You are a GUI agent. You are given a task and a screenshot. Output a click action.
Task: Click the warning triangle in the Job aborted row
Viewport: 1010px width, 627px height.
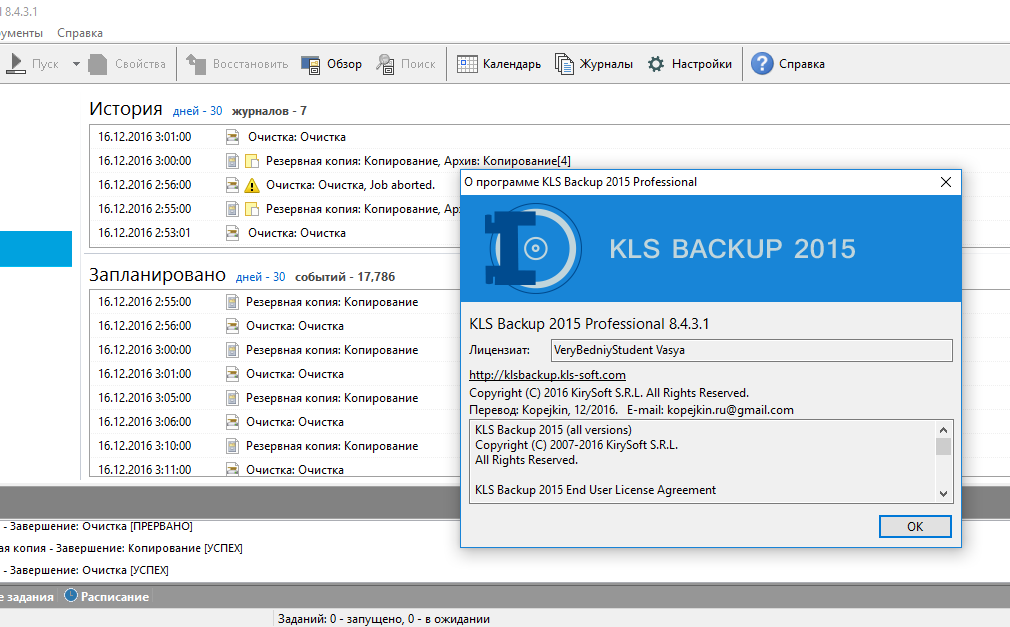point(252,186)
